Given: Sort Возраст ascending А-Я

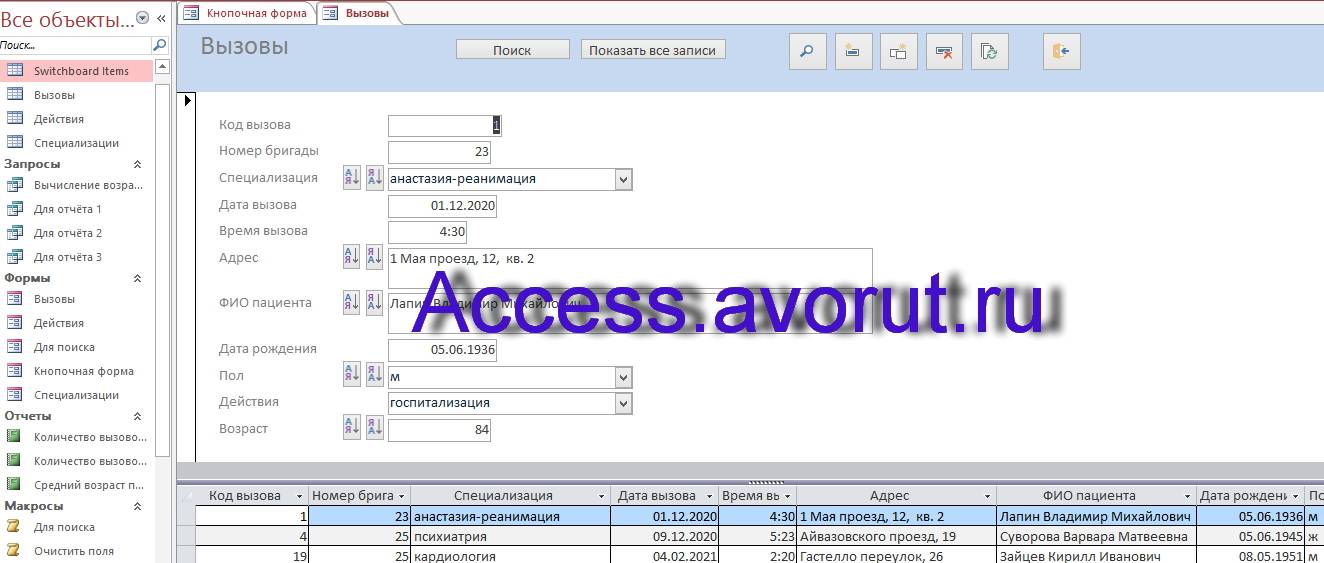Looking at the screenshot, I should (351, 428).
